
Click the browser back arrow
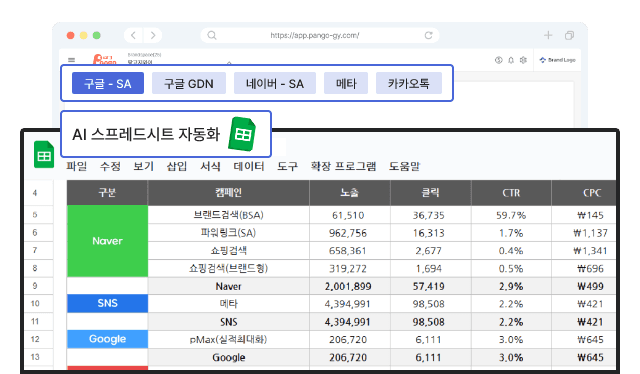(x=133, y=36)
